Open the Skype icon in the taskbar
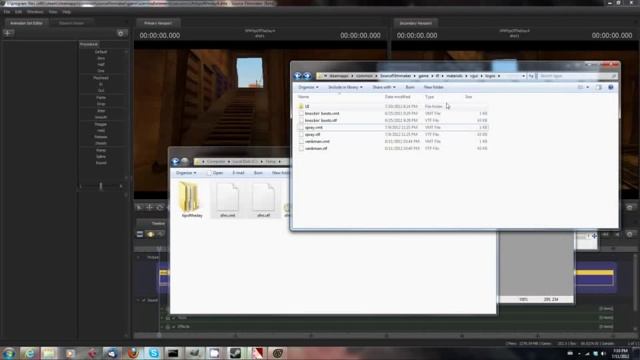 [x=154, y=353]
